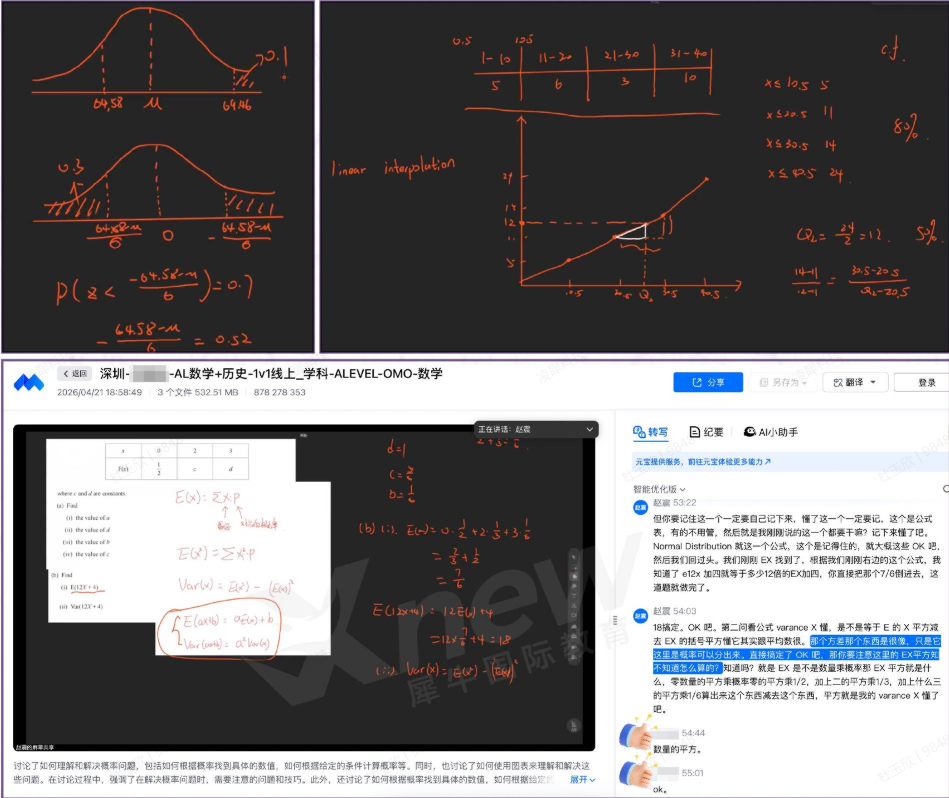Click the blue highlighted transcript sentence

click(x=796, y=655)
